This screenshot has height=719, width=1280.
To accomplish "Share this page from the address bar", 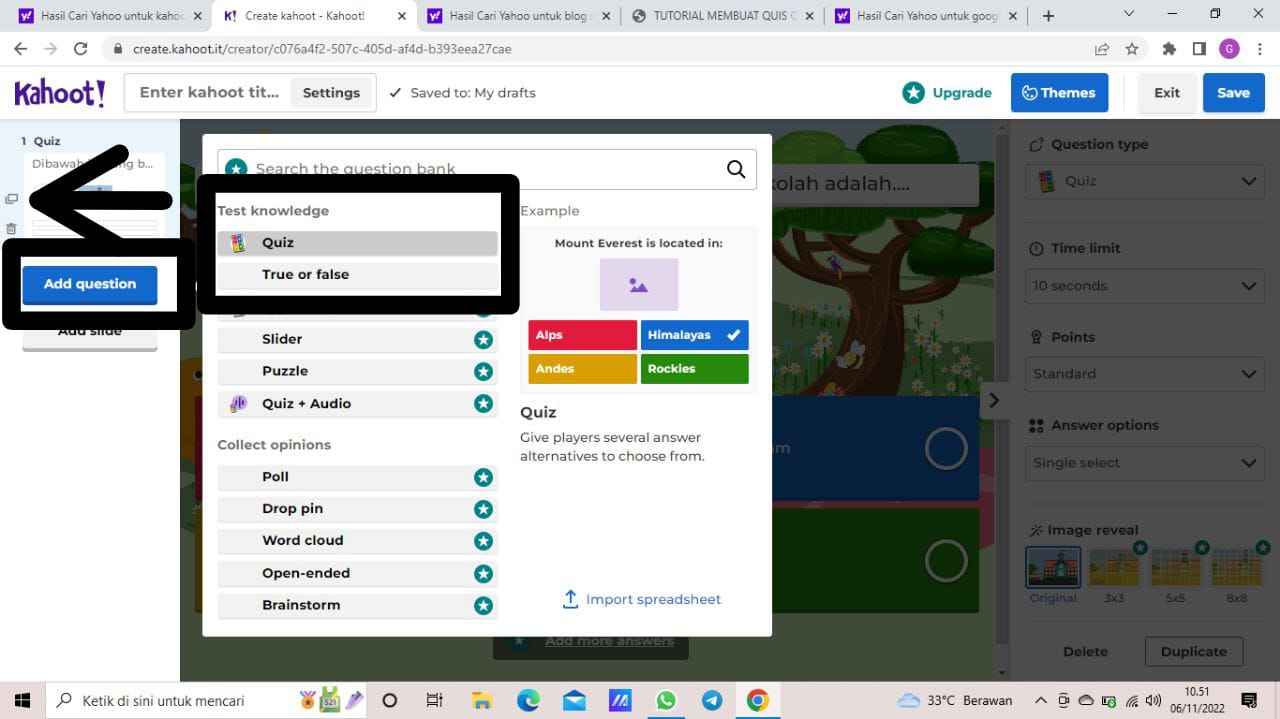I will tap(1102, 49).
